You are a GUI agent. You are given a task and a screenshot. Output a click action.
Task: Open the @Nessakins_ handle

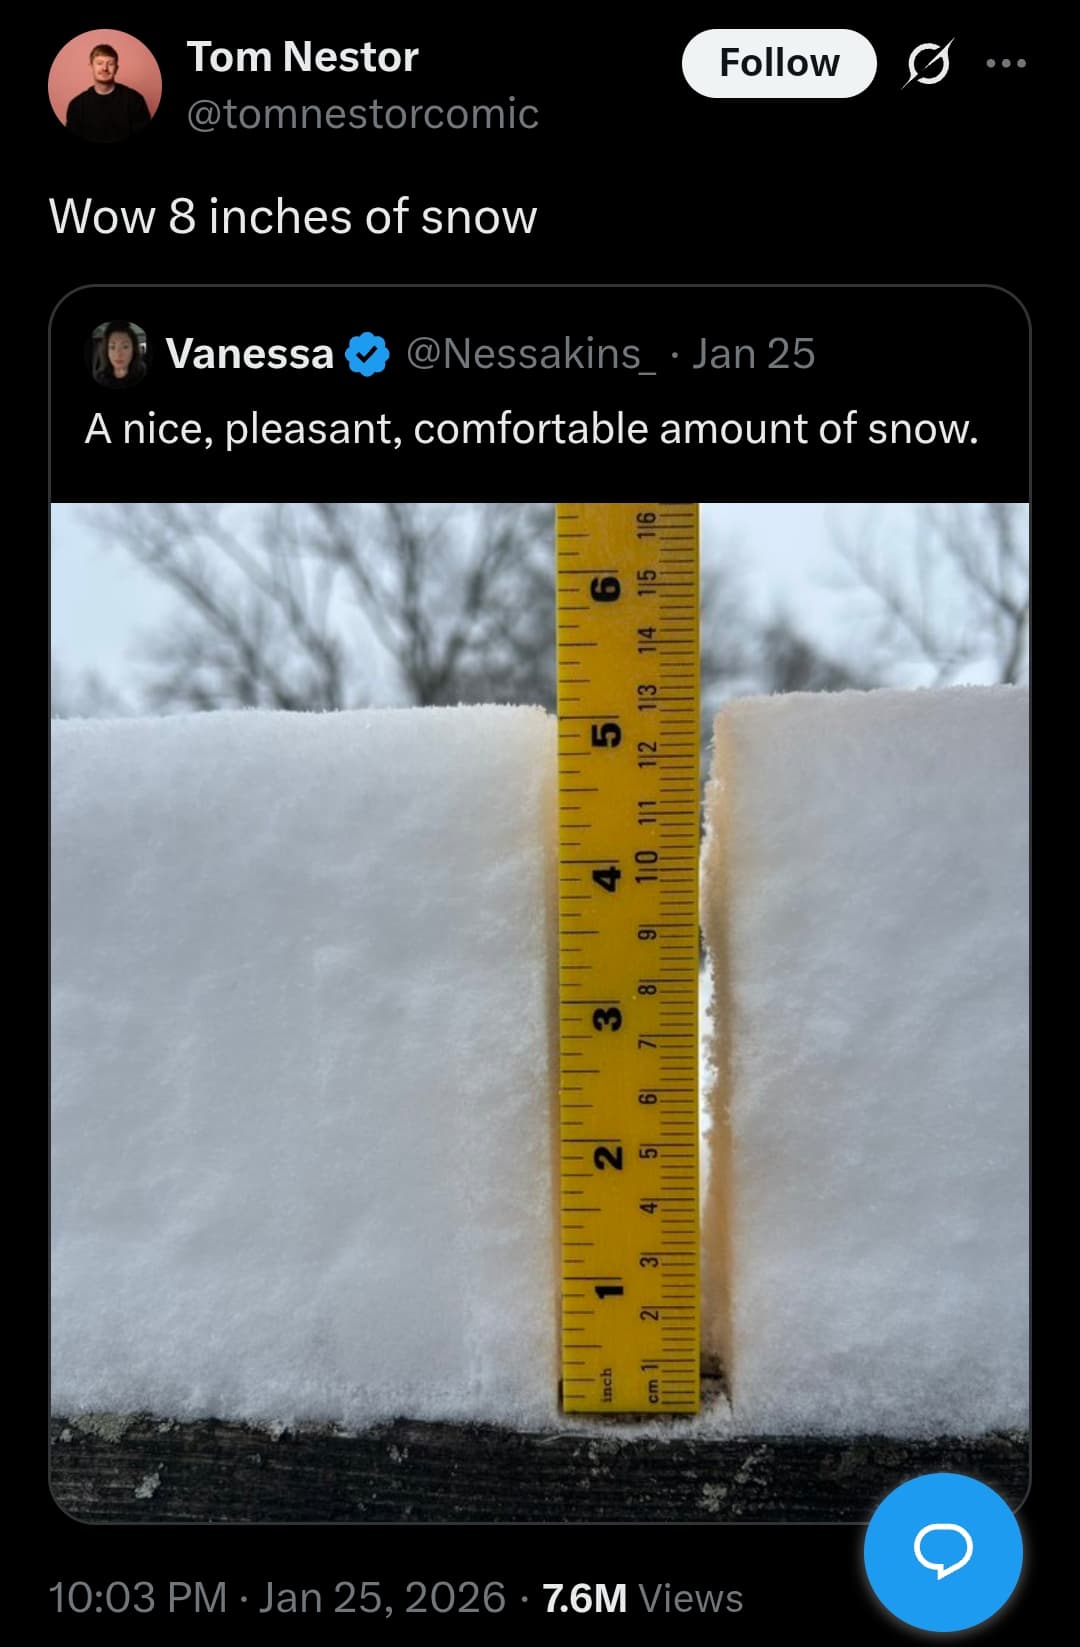coord(531,354)
